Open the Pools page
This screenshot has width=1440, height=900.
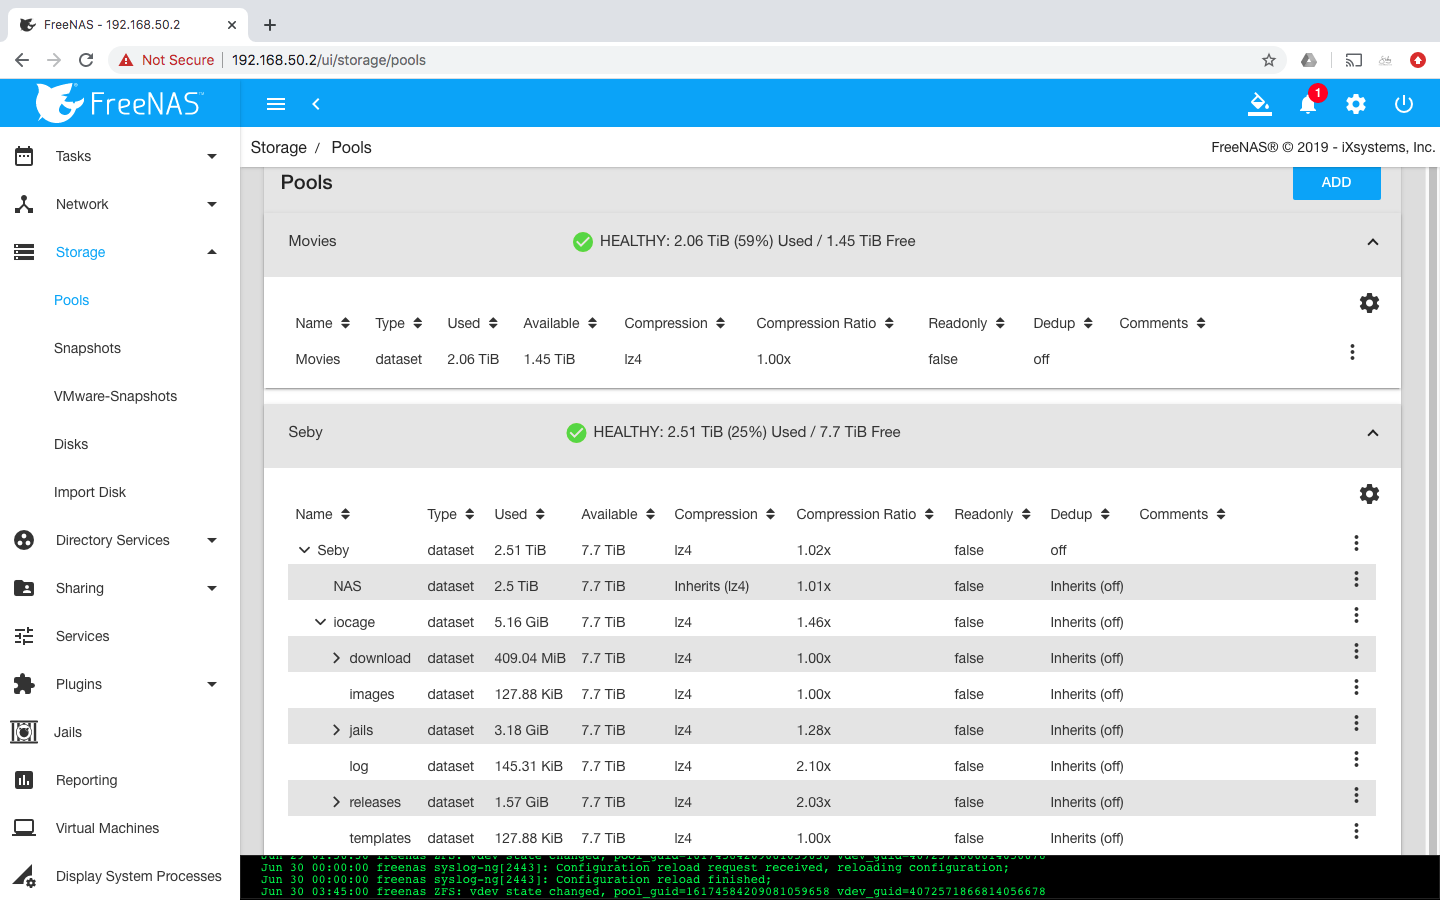point(72,300)
